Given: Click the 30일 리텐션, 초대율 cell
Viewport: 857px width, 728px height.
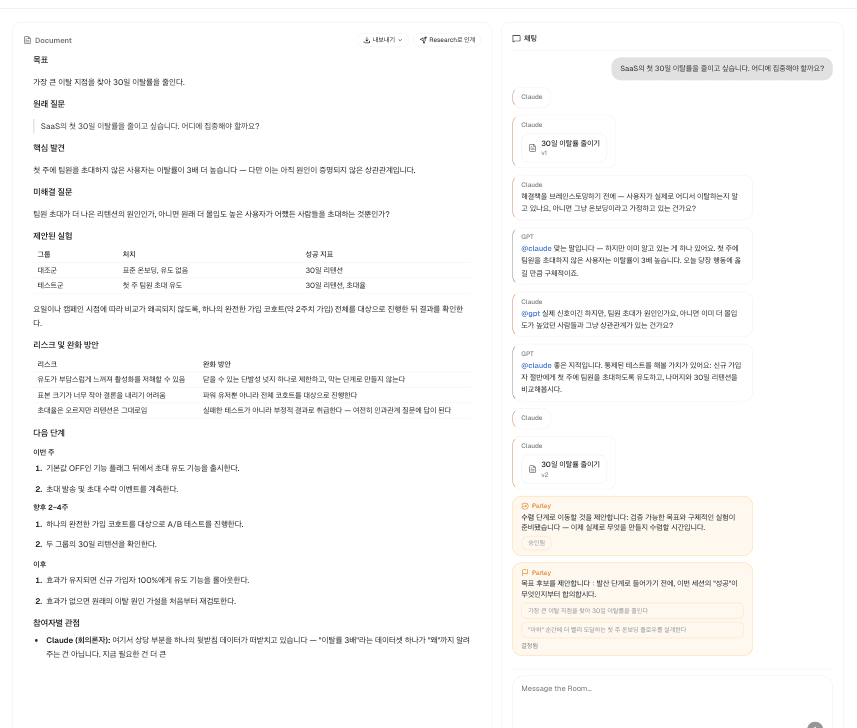Looking at the screenshot, I should click(335, 285).
